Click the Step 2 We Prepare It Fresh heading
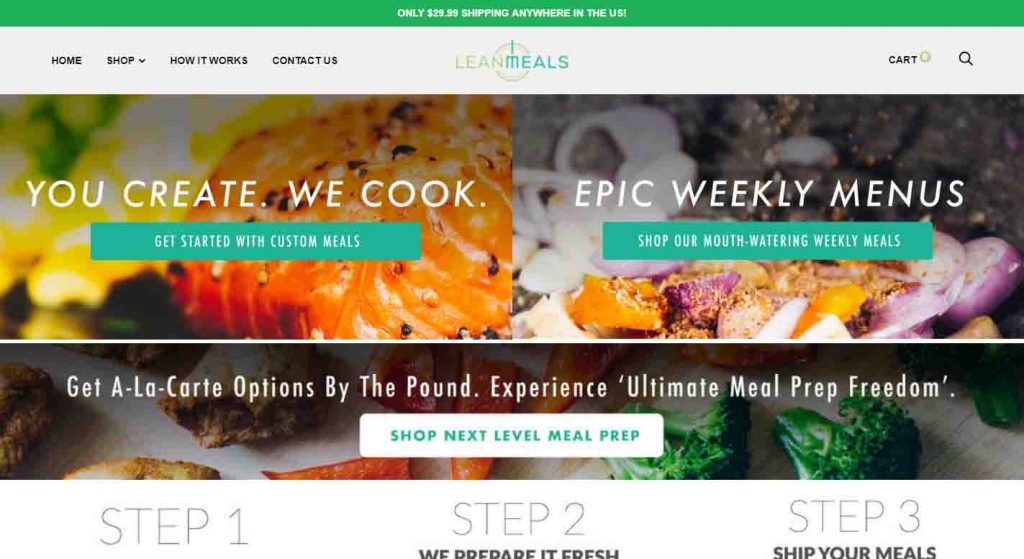 pyautogui.click(x=519, y=530)
